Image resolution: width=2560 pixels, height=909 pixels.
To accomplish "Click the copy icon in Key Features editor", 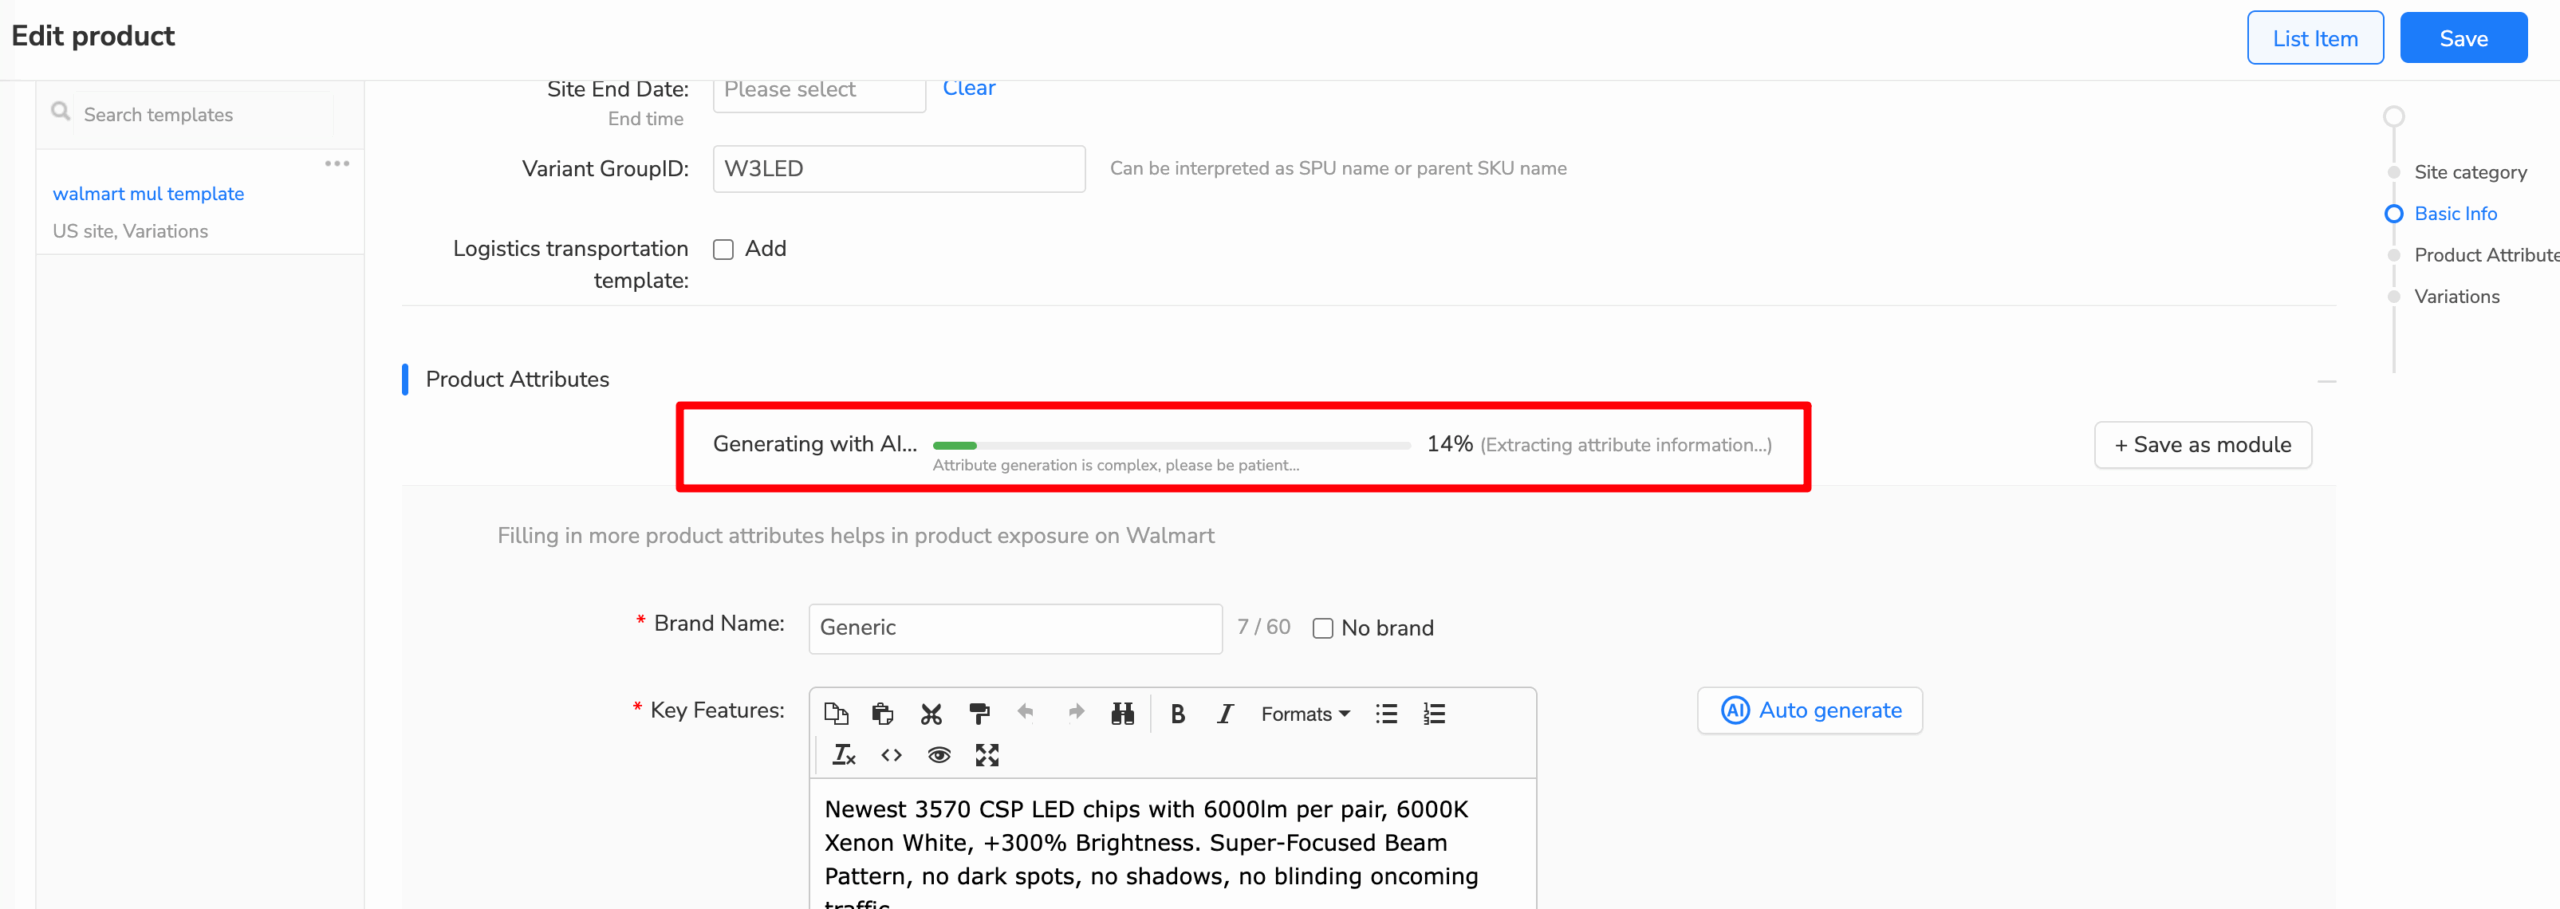I will pyautogui.click(x=836, y=713).
